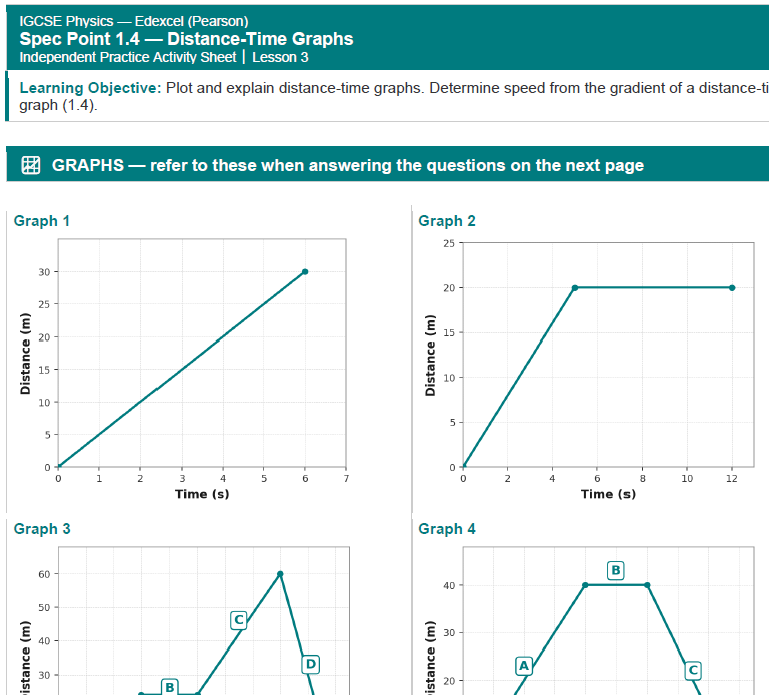Select label B on Graph 3

170,687
